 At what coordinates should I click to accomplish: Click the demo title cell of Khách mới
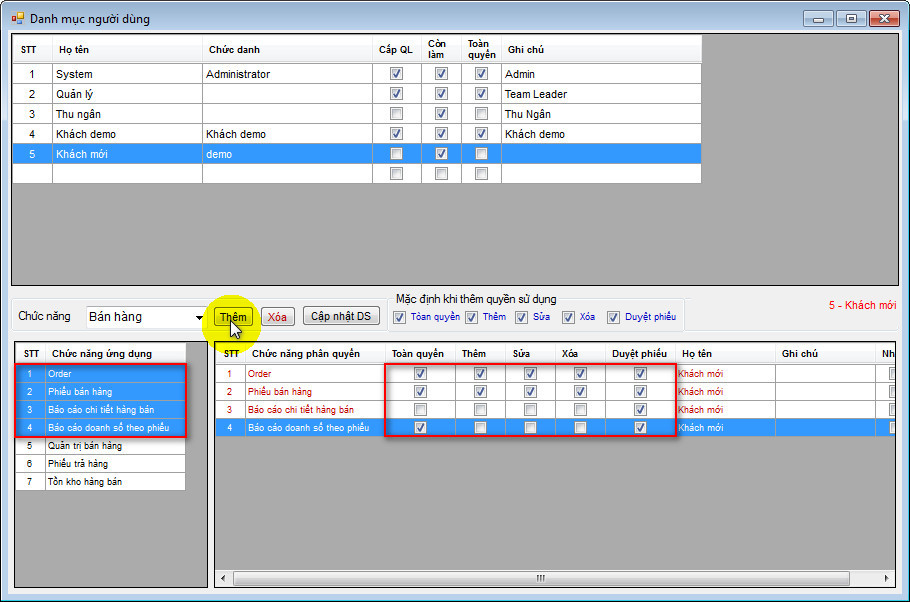(287, 154)
